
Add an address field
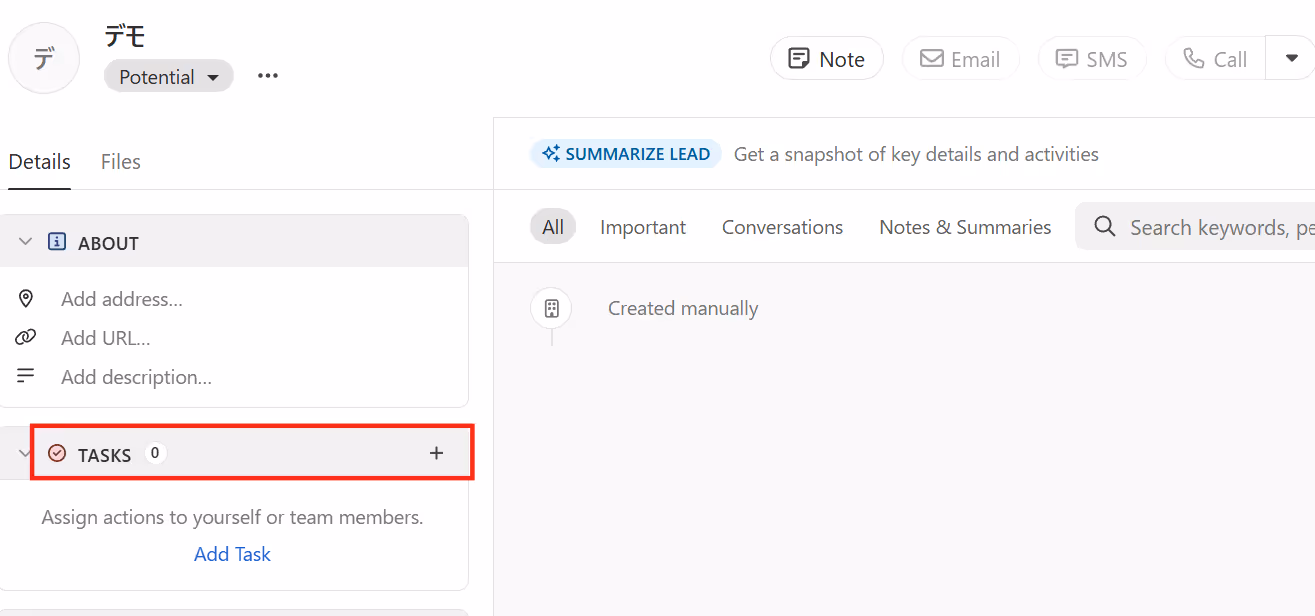click(122, 299)
